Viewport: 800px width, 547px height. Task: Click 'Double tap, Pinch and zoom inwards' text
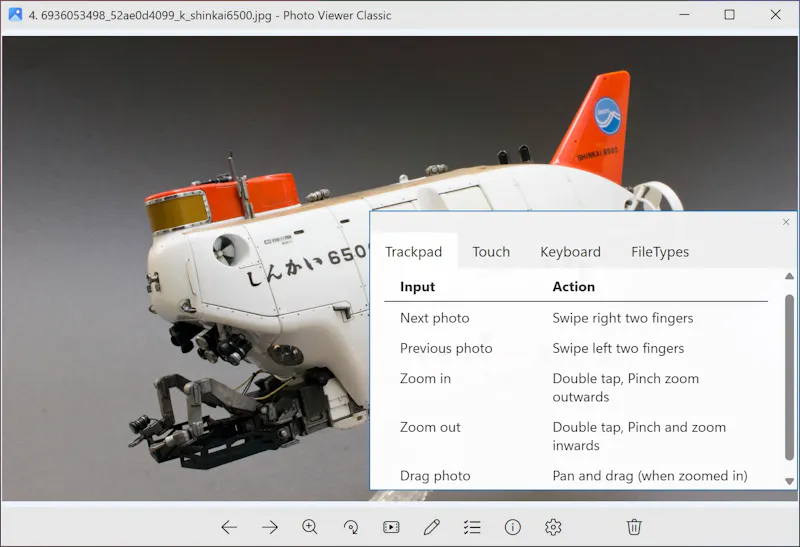[639, 436]
